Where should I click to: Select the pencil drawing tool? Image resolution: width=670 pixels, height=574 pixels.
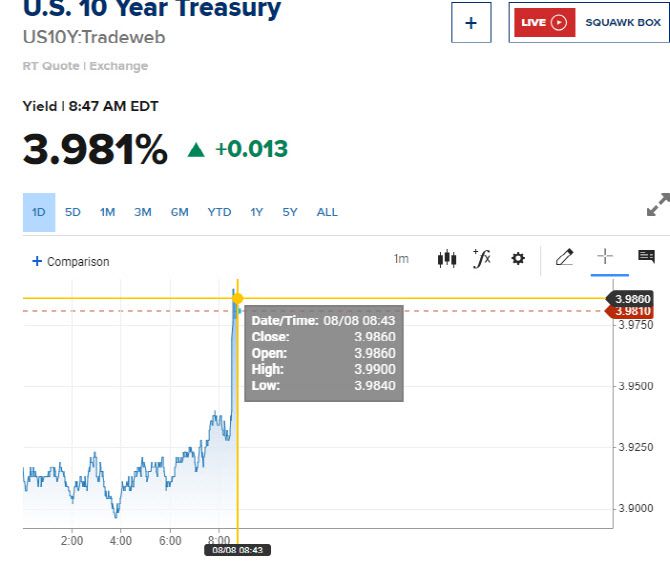[x=564, y=258]
